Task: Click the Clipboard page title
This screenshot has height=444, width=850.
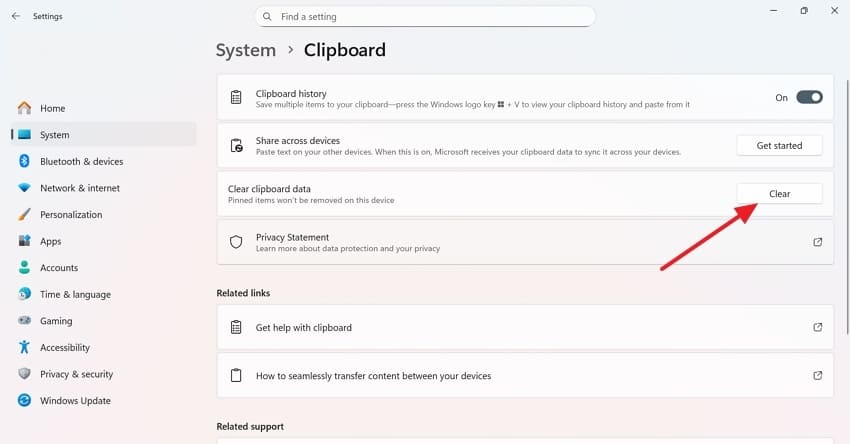Action: tap(345, 50)
